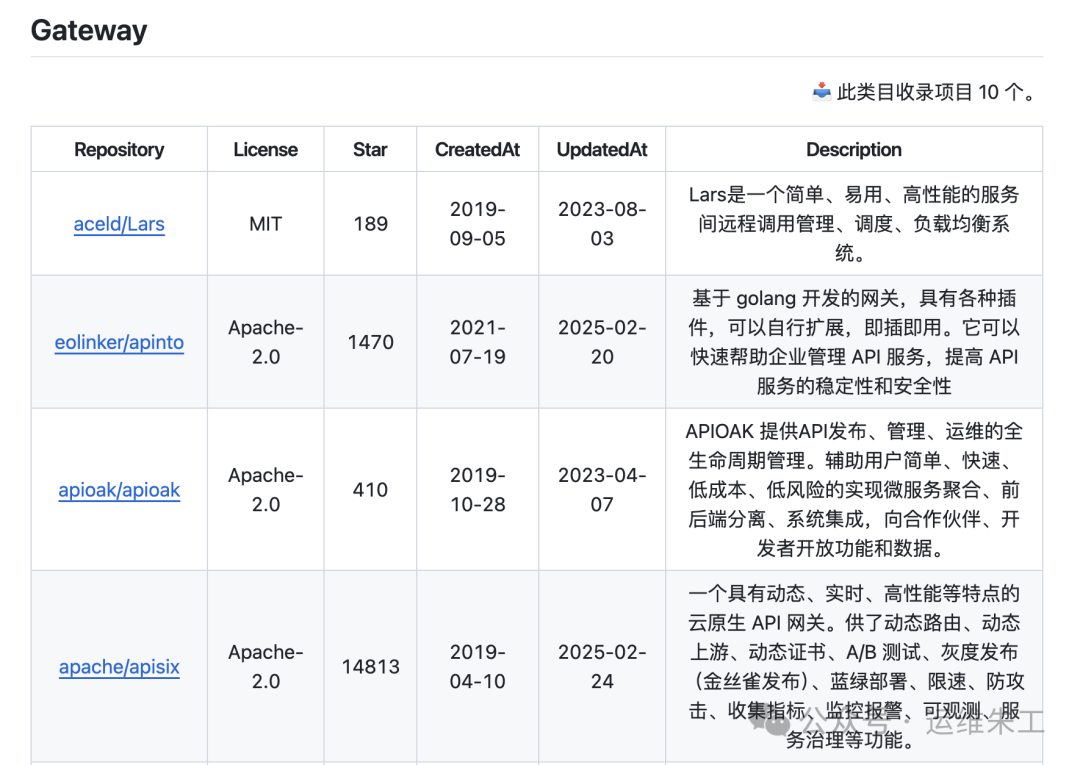Select the Apache-2.0 license in apioak/apioak row
This screenshot has width=1080, height=765.
266,490
